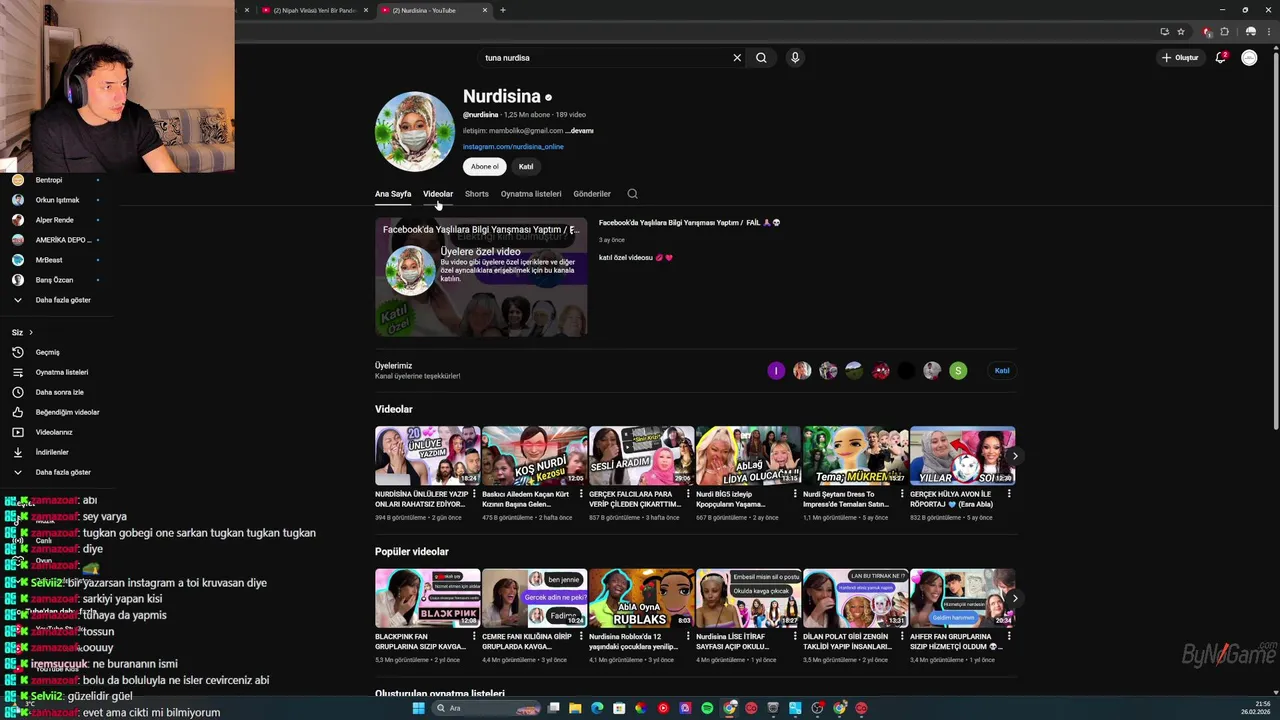1280x720 pixels.
Task: Switch to the Oynatma listeleri channel tab
Action: [x=531, y=194]
